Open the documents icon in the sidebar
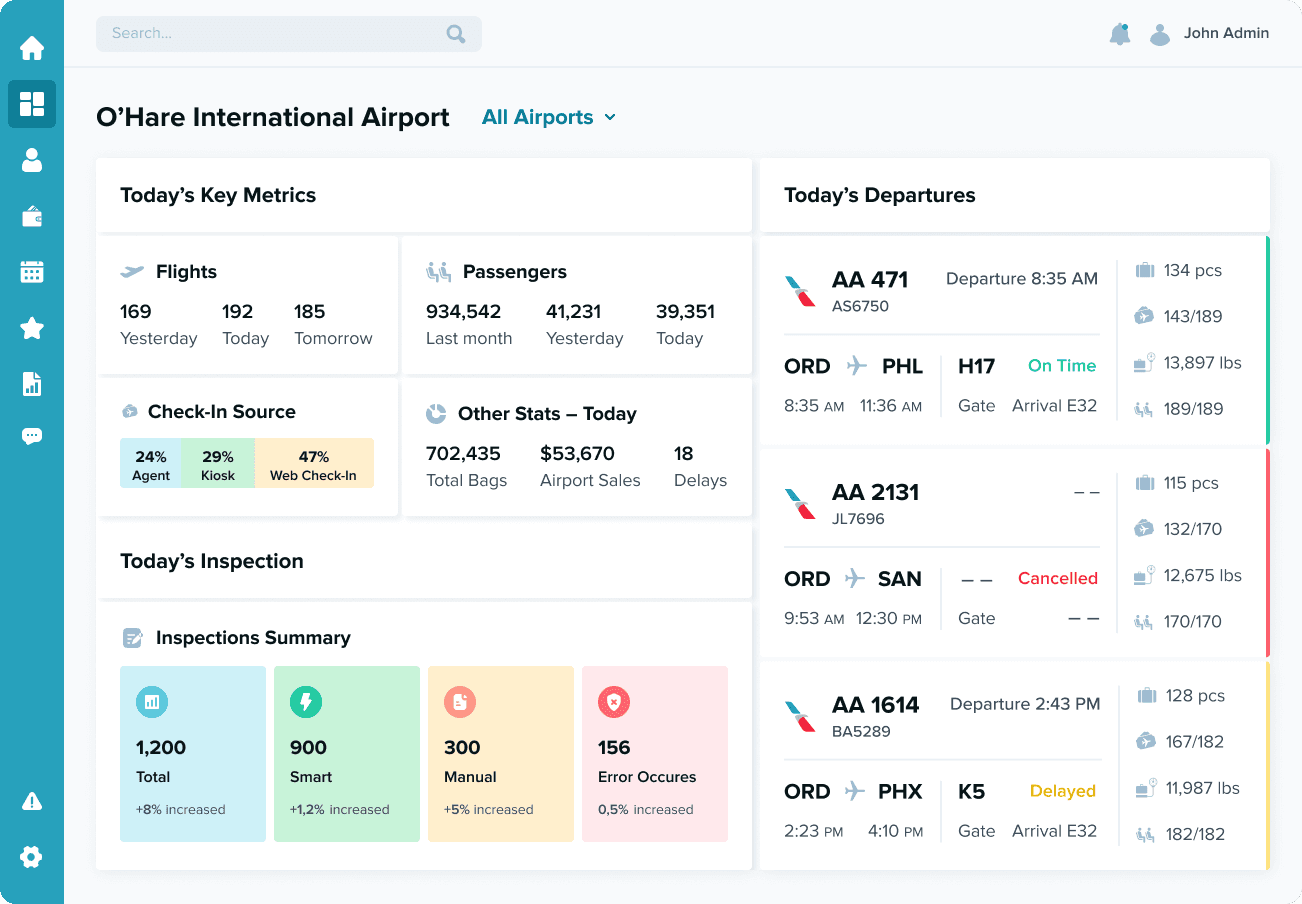The height and width of the screenshot is (904, 1302). coord(32,383)
